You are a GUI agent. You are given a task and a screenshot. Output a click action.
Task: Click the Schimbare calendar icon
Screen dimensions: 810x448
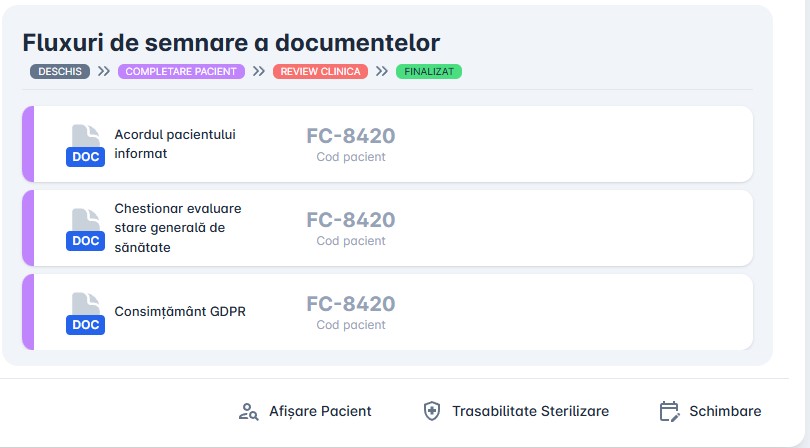tap(669, 411)
